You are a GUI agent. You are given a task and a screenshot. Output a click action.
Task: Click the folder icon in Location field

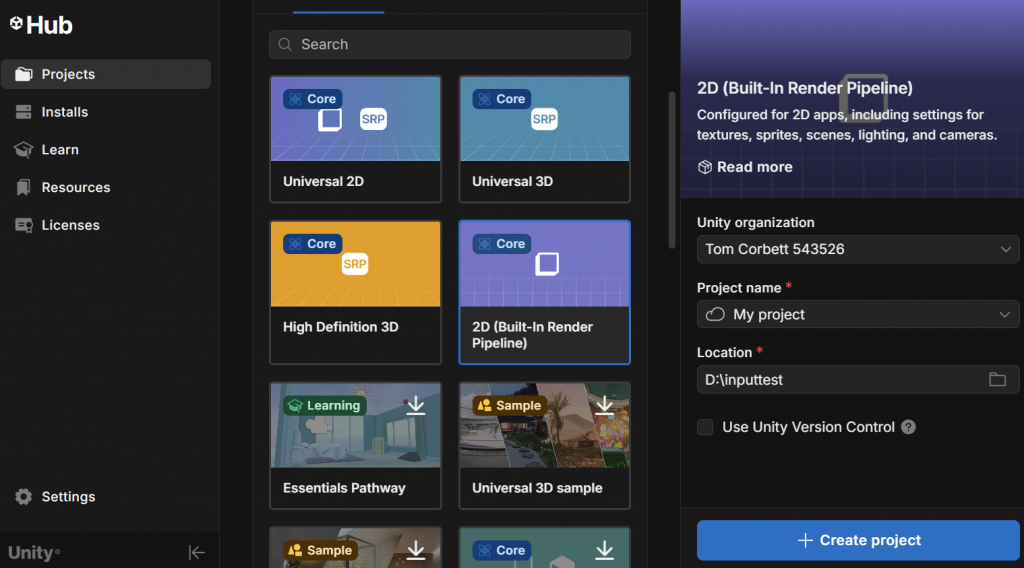coord(997,380)
